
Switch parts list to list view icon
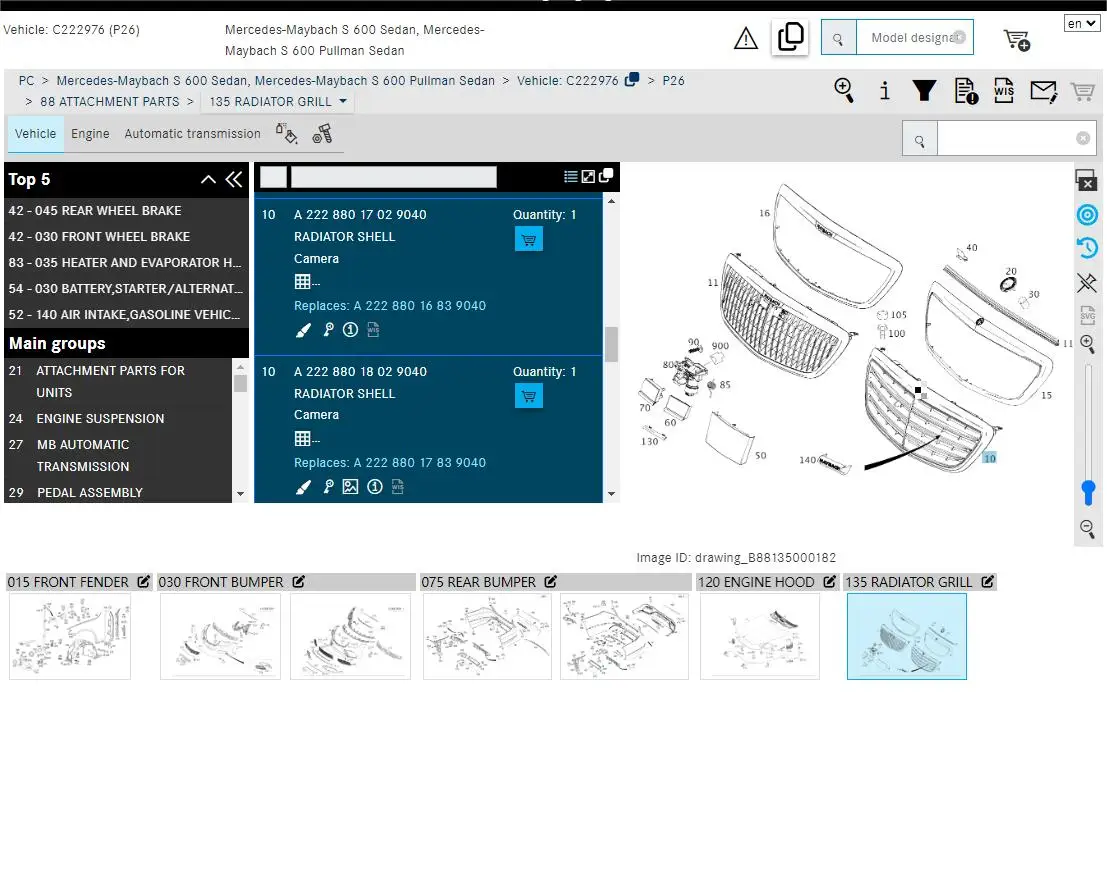pos(570,176)
